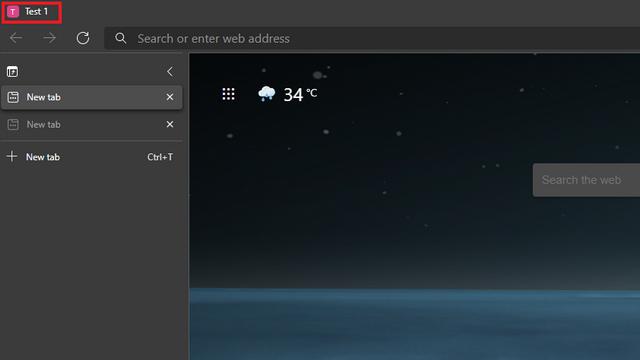Image resolution: width=640 pixels, height=360 pixels.
Task: Open the Test 1 profile button
Action: (31, 12)
